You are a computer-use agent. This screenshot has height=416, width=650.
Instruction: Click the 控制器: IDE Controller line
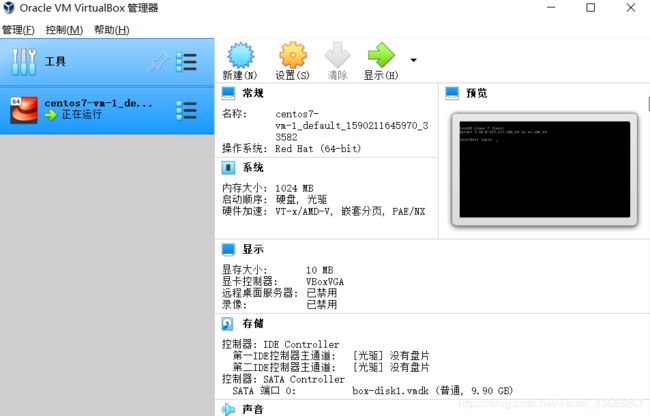[281, 344]
